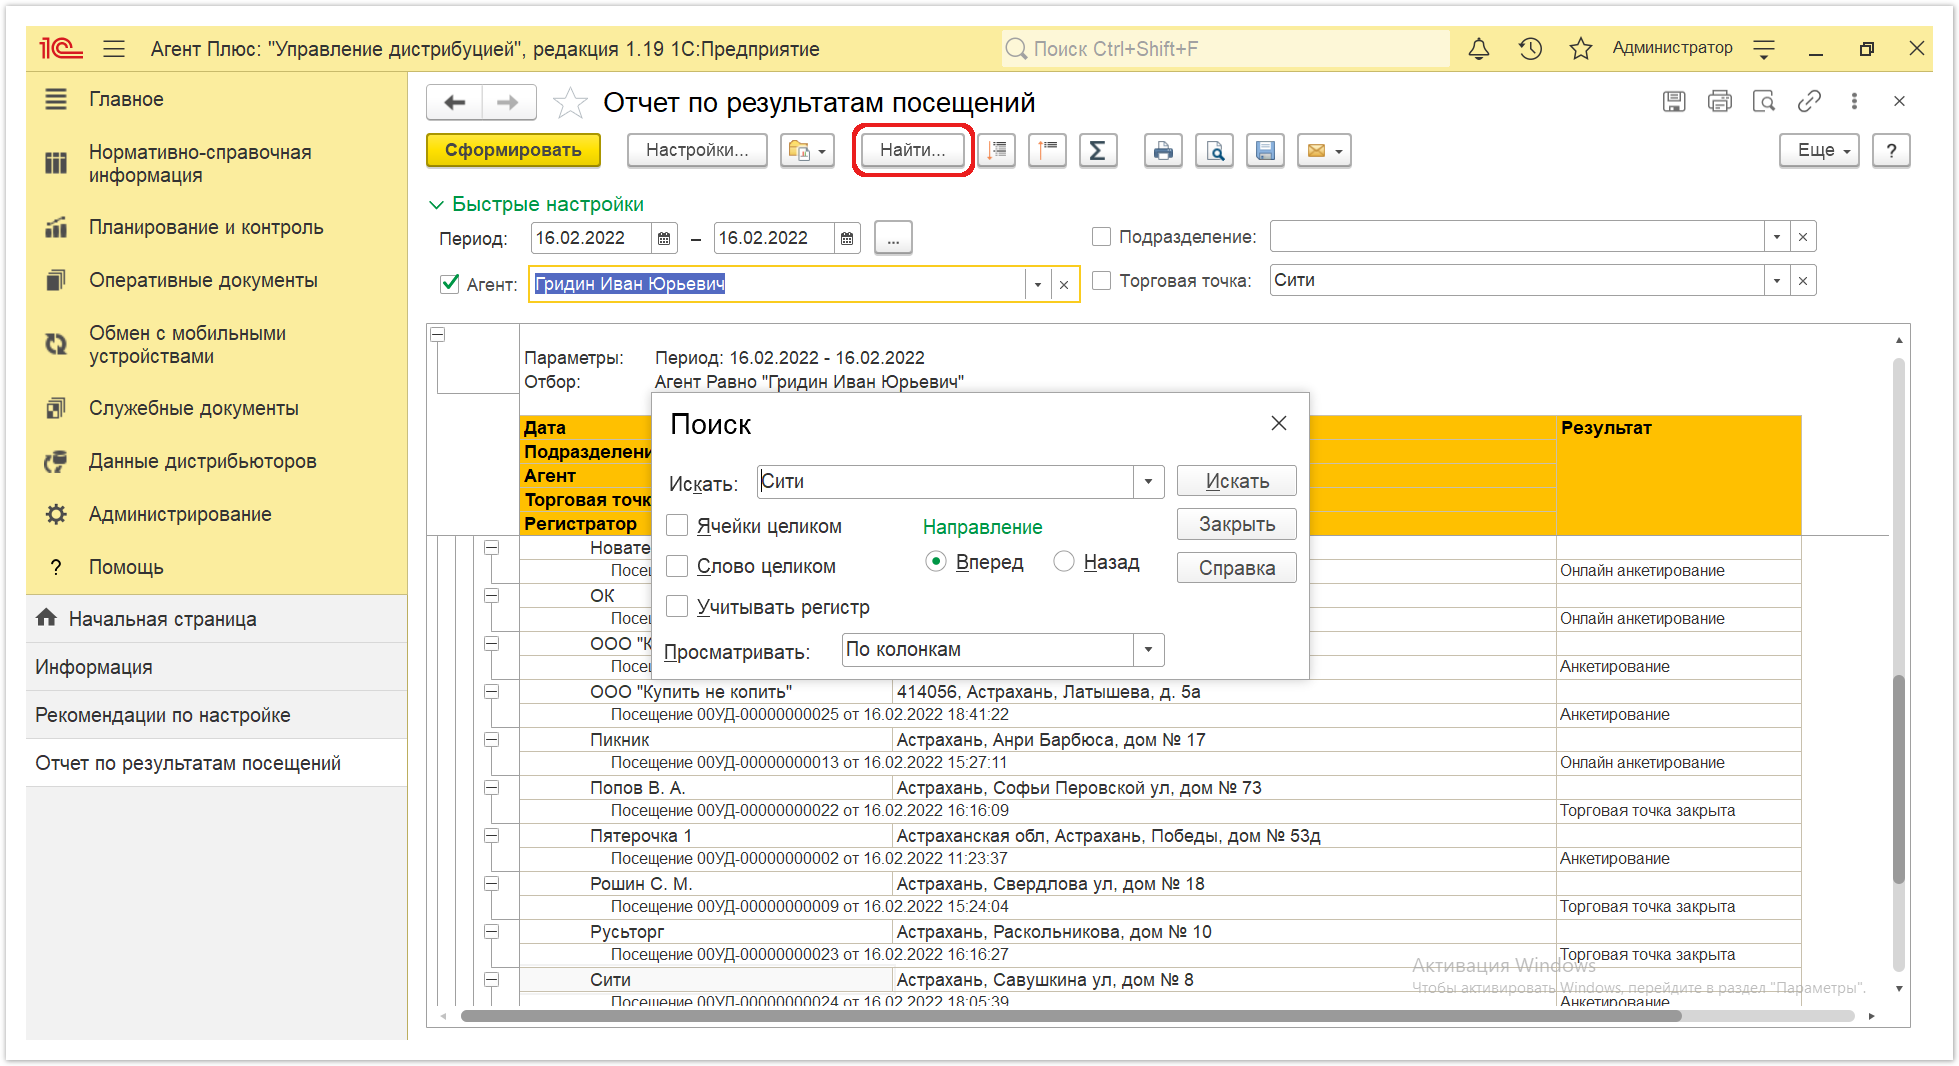Click the horizontal scrollbar thumb of report
The height and width of the screenshot is (1066, 1959).
1070,1016
